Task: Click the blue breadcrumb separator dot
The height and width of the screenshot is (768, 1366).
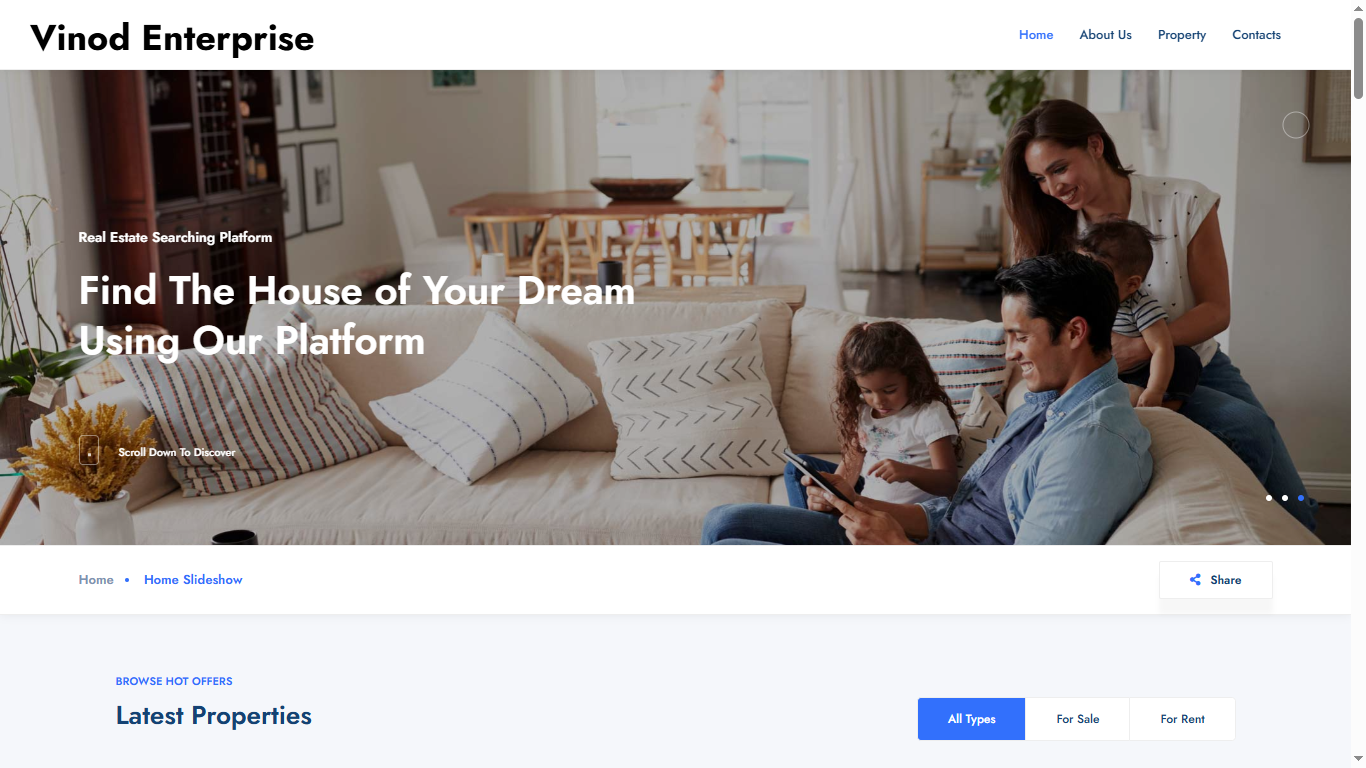Action: pos(127,580)
